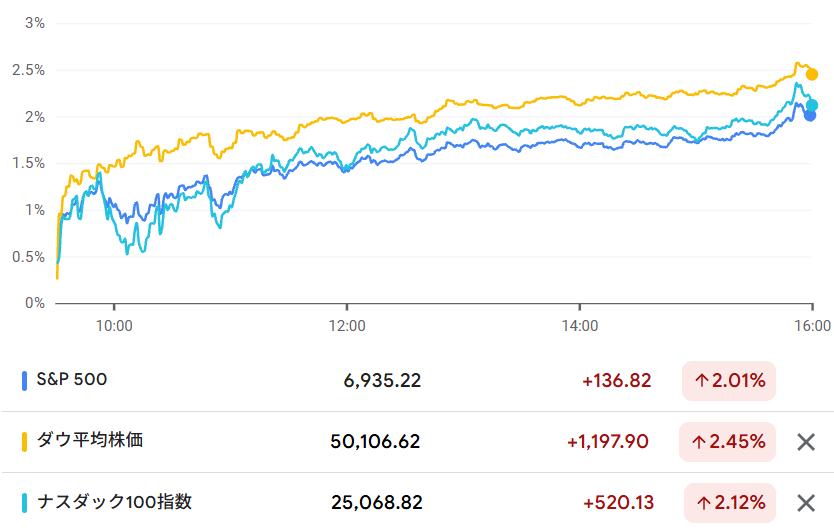Click the blue S&P 500 color marker
This screenshot has width=834, height=530.
click(x=24, y=380)
